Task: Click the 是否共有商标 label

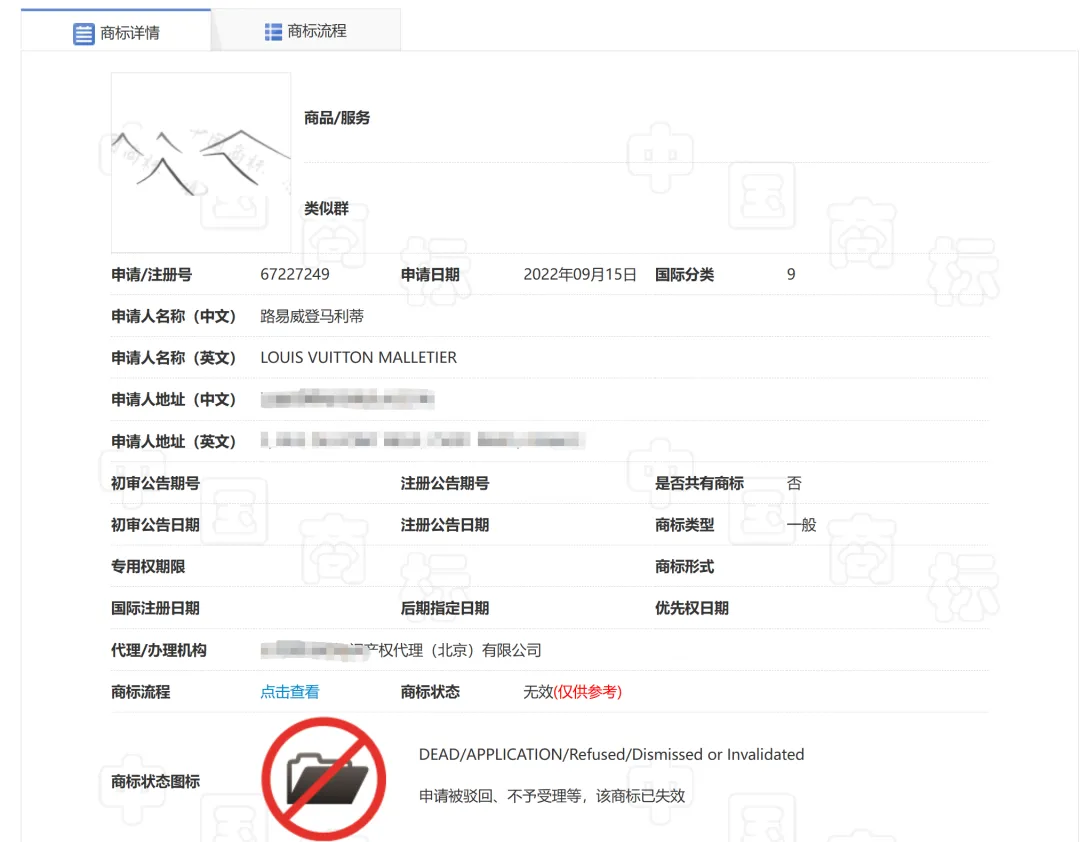Action: pos(699,483)
